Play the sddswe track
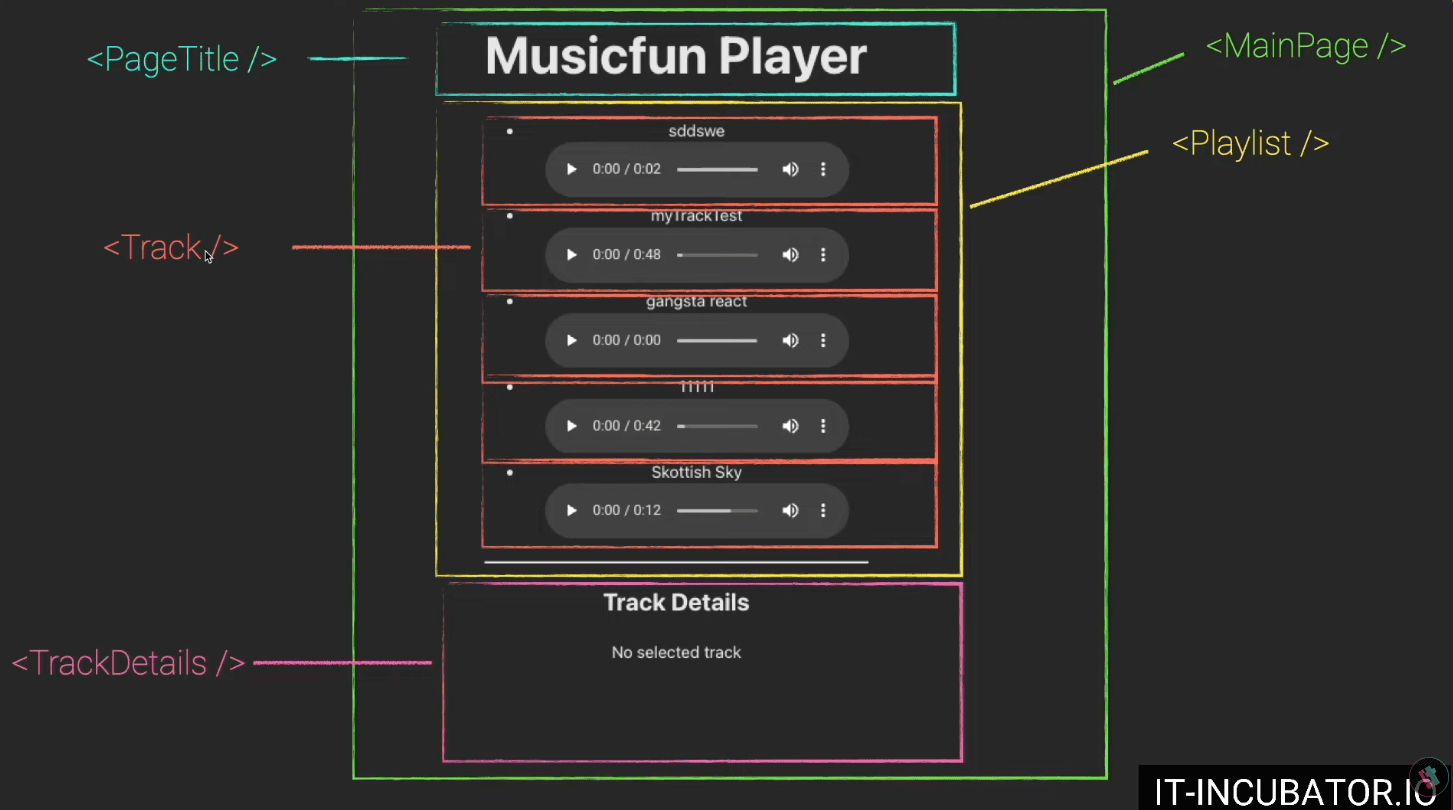This screenshot has width=1453, height=810. pyautogui.click(x=571, y=169)
